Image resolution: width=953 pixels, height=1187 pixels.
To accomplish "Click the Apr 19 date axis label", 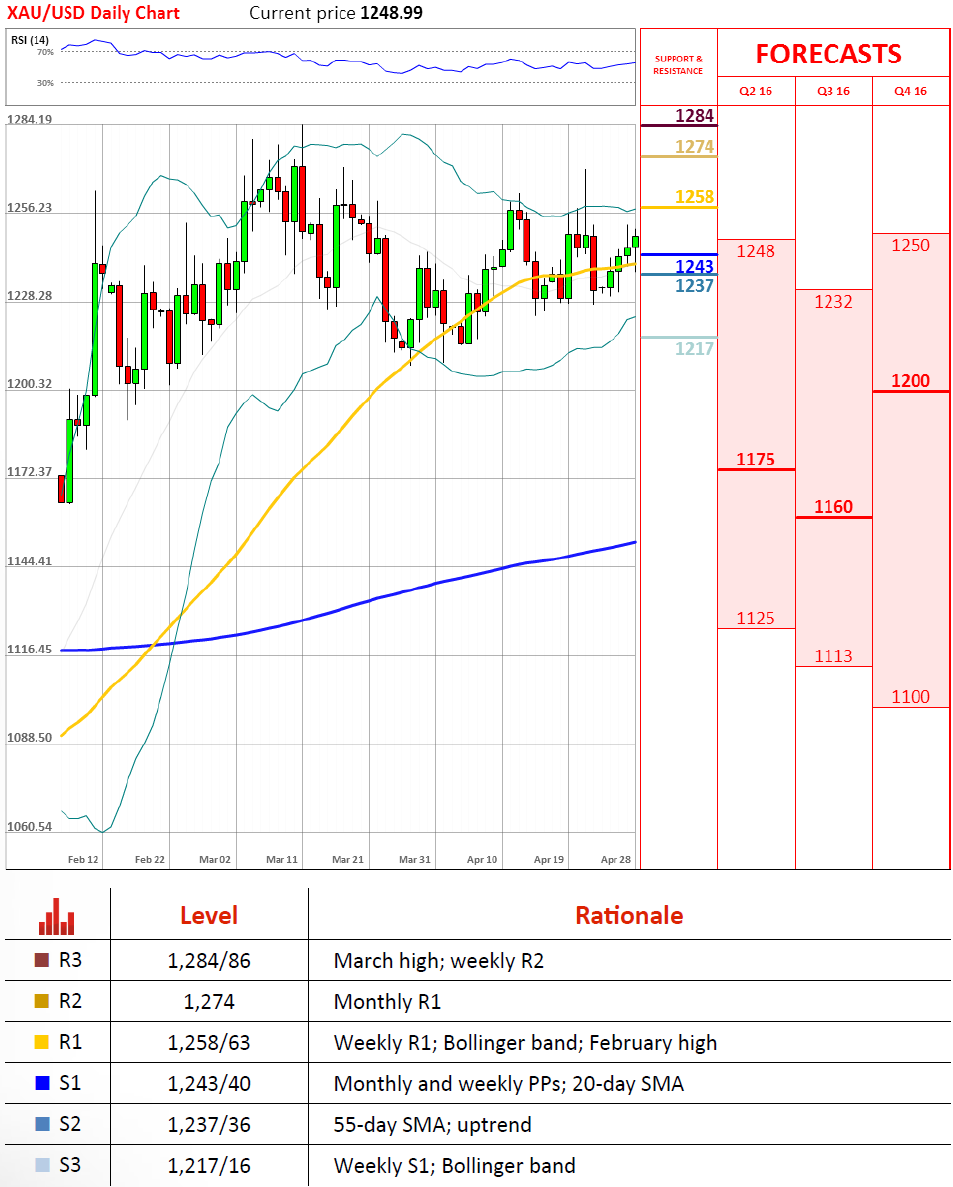I will tap(549, 859).
